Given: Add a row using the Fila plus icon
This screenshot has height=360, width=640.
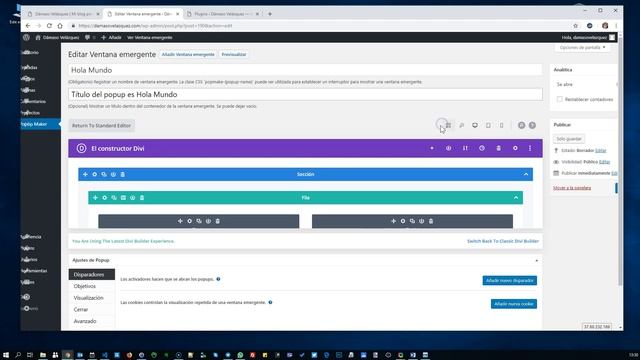Looking at the screenshot, I should [95, 198].
